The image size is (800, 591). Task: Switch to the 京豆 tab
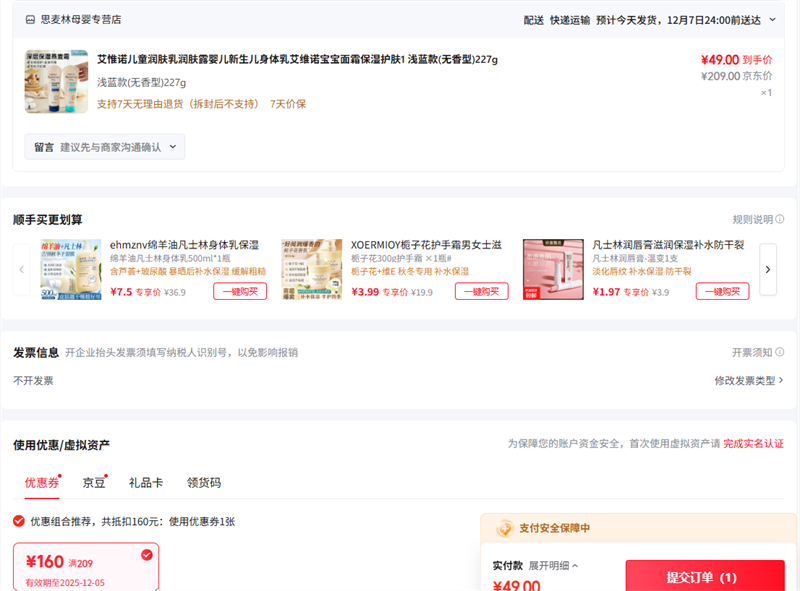(x=93, y=482)
